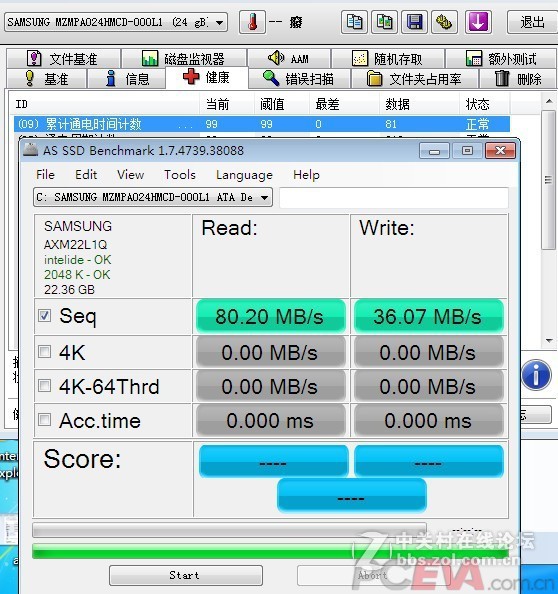Click the 4K read result 0.00 MB/s

[270, 353]
